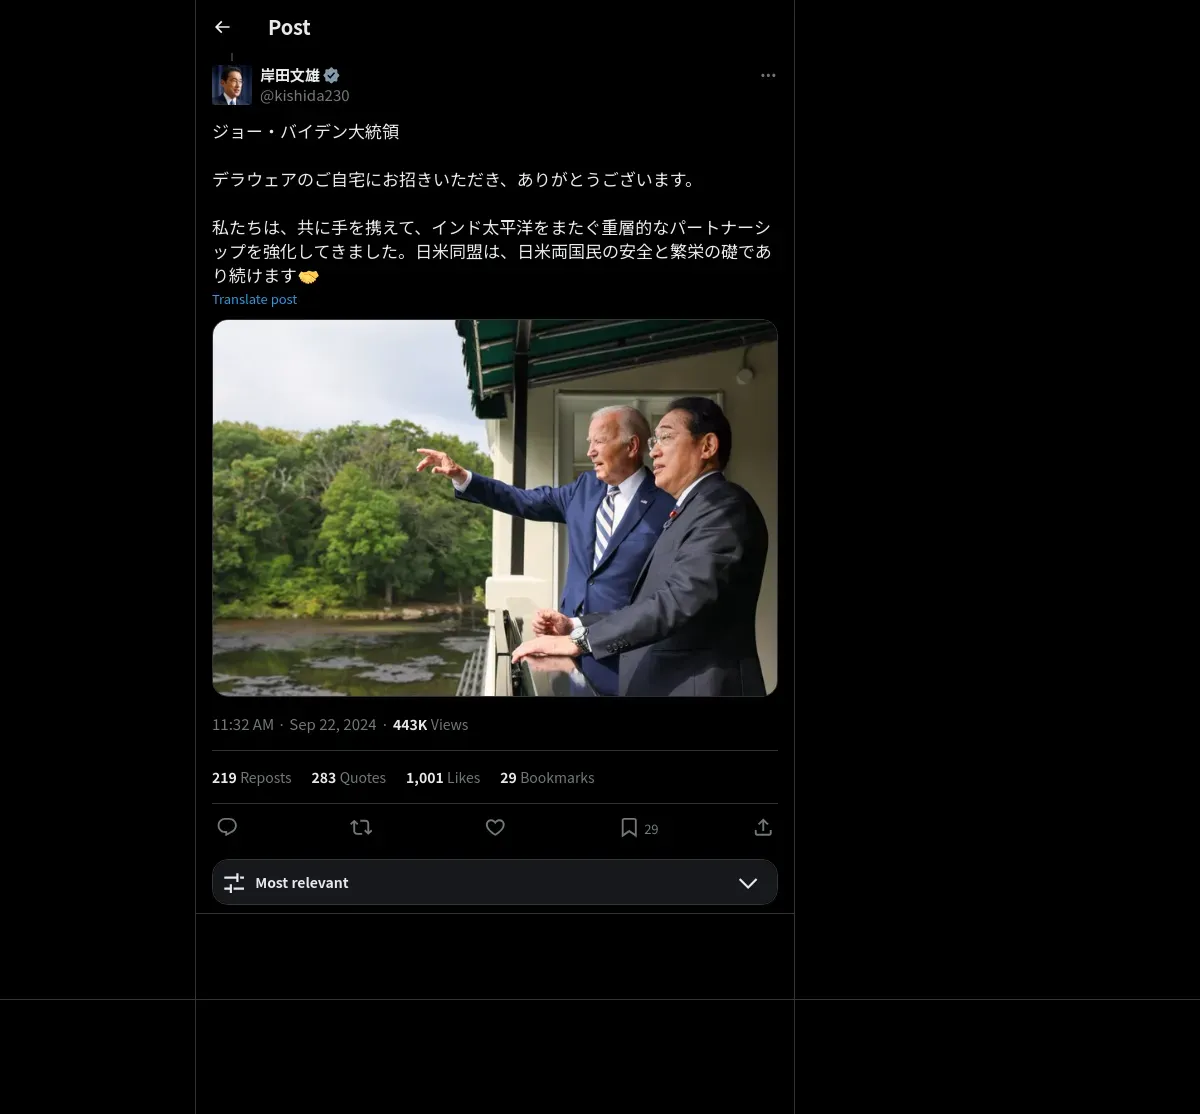Click the reply speech bubble icon
Screen dimensions: 1200x1114
[x=227, y=827]
